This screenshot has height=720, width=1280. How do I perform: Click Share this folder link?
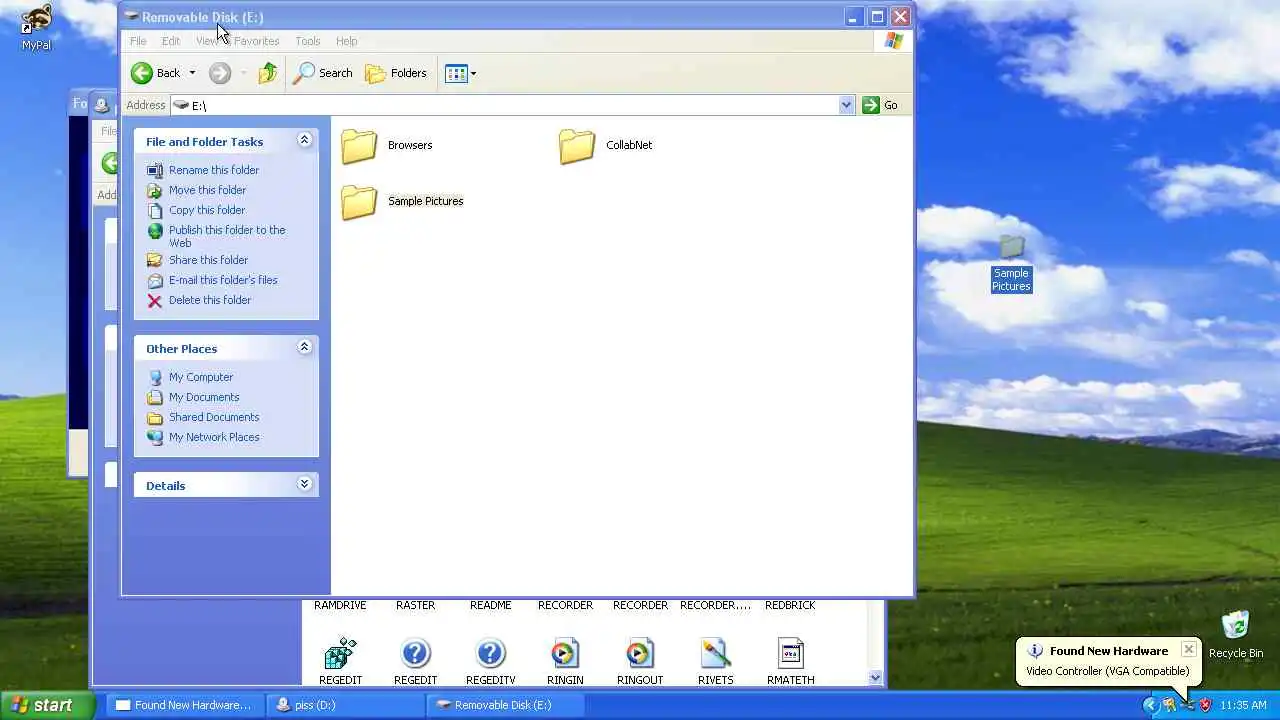click(x=208, y=260)
